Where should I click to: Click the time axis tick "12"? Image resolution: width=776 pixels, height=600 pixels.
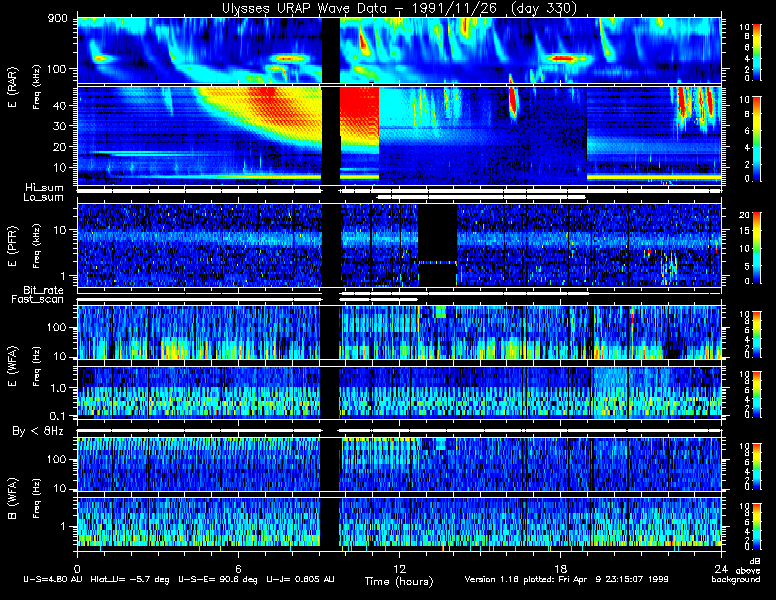399,569
